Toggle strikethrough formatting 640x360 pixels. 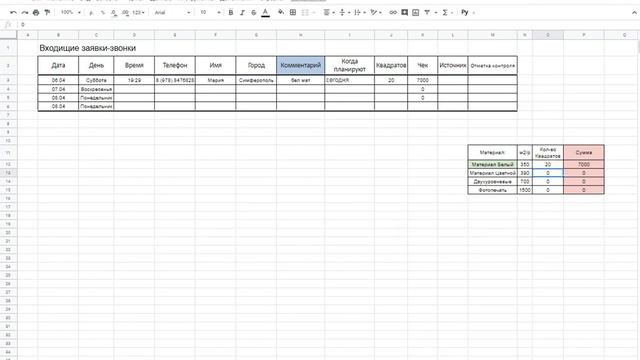(253, 13)
